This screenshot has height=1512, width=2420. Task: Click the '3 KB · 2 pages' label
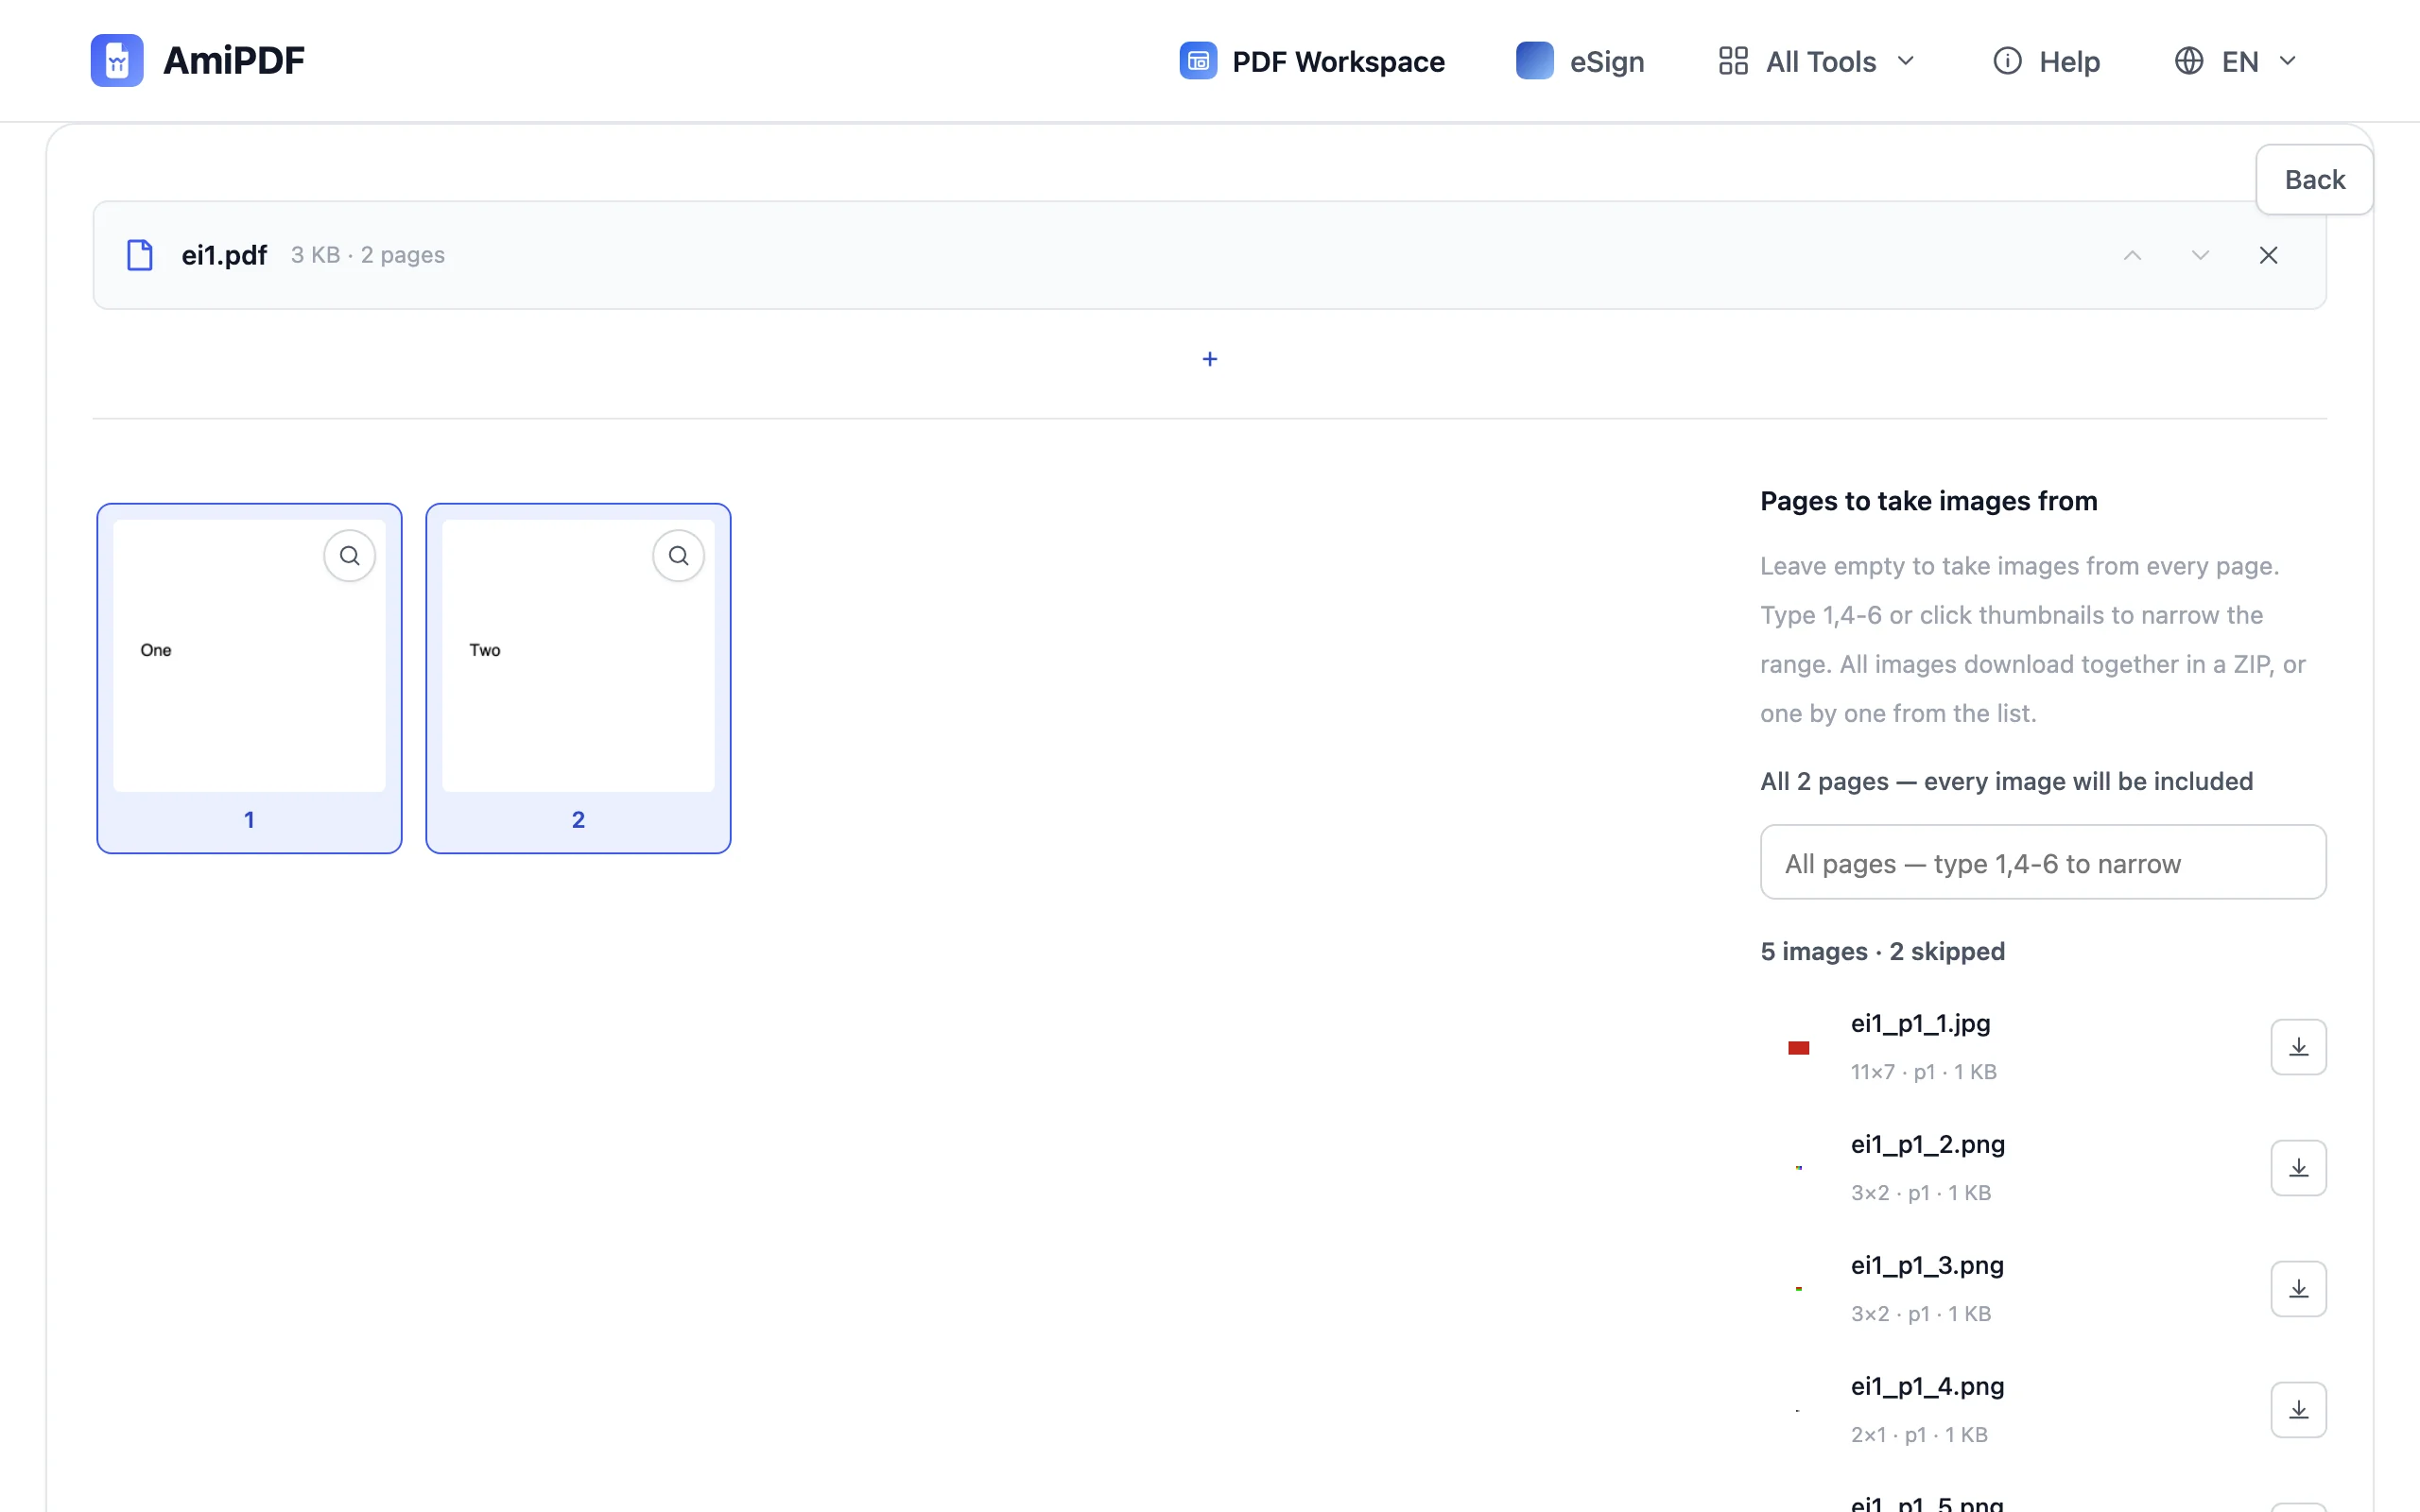tap(367, 255)
